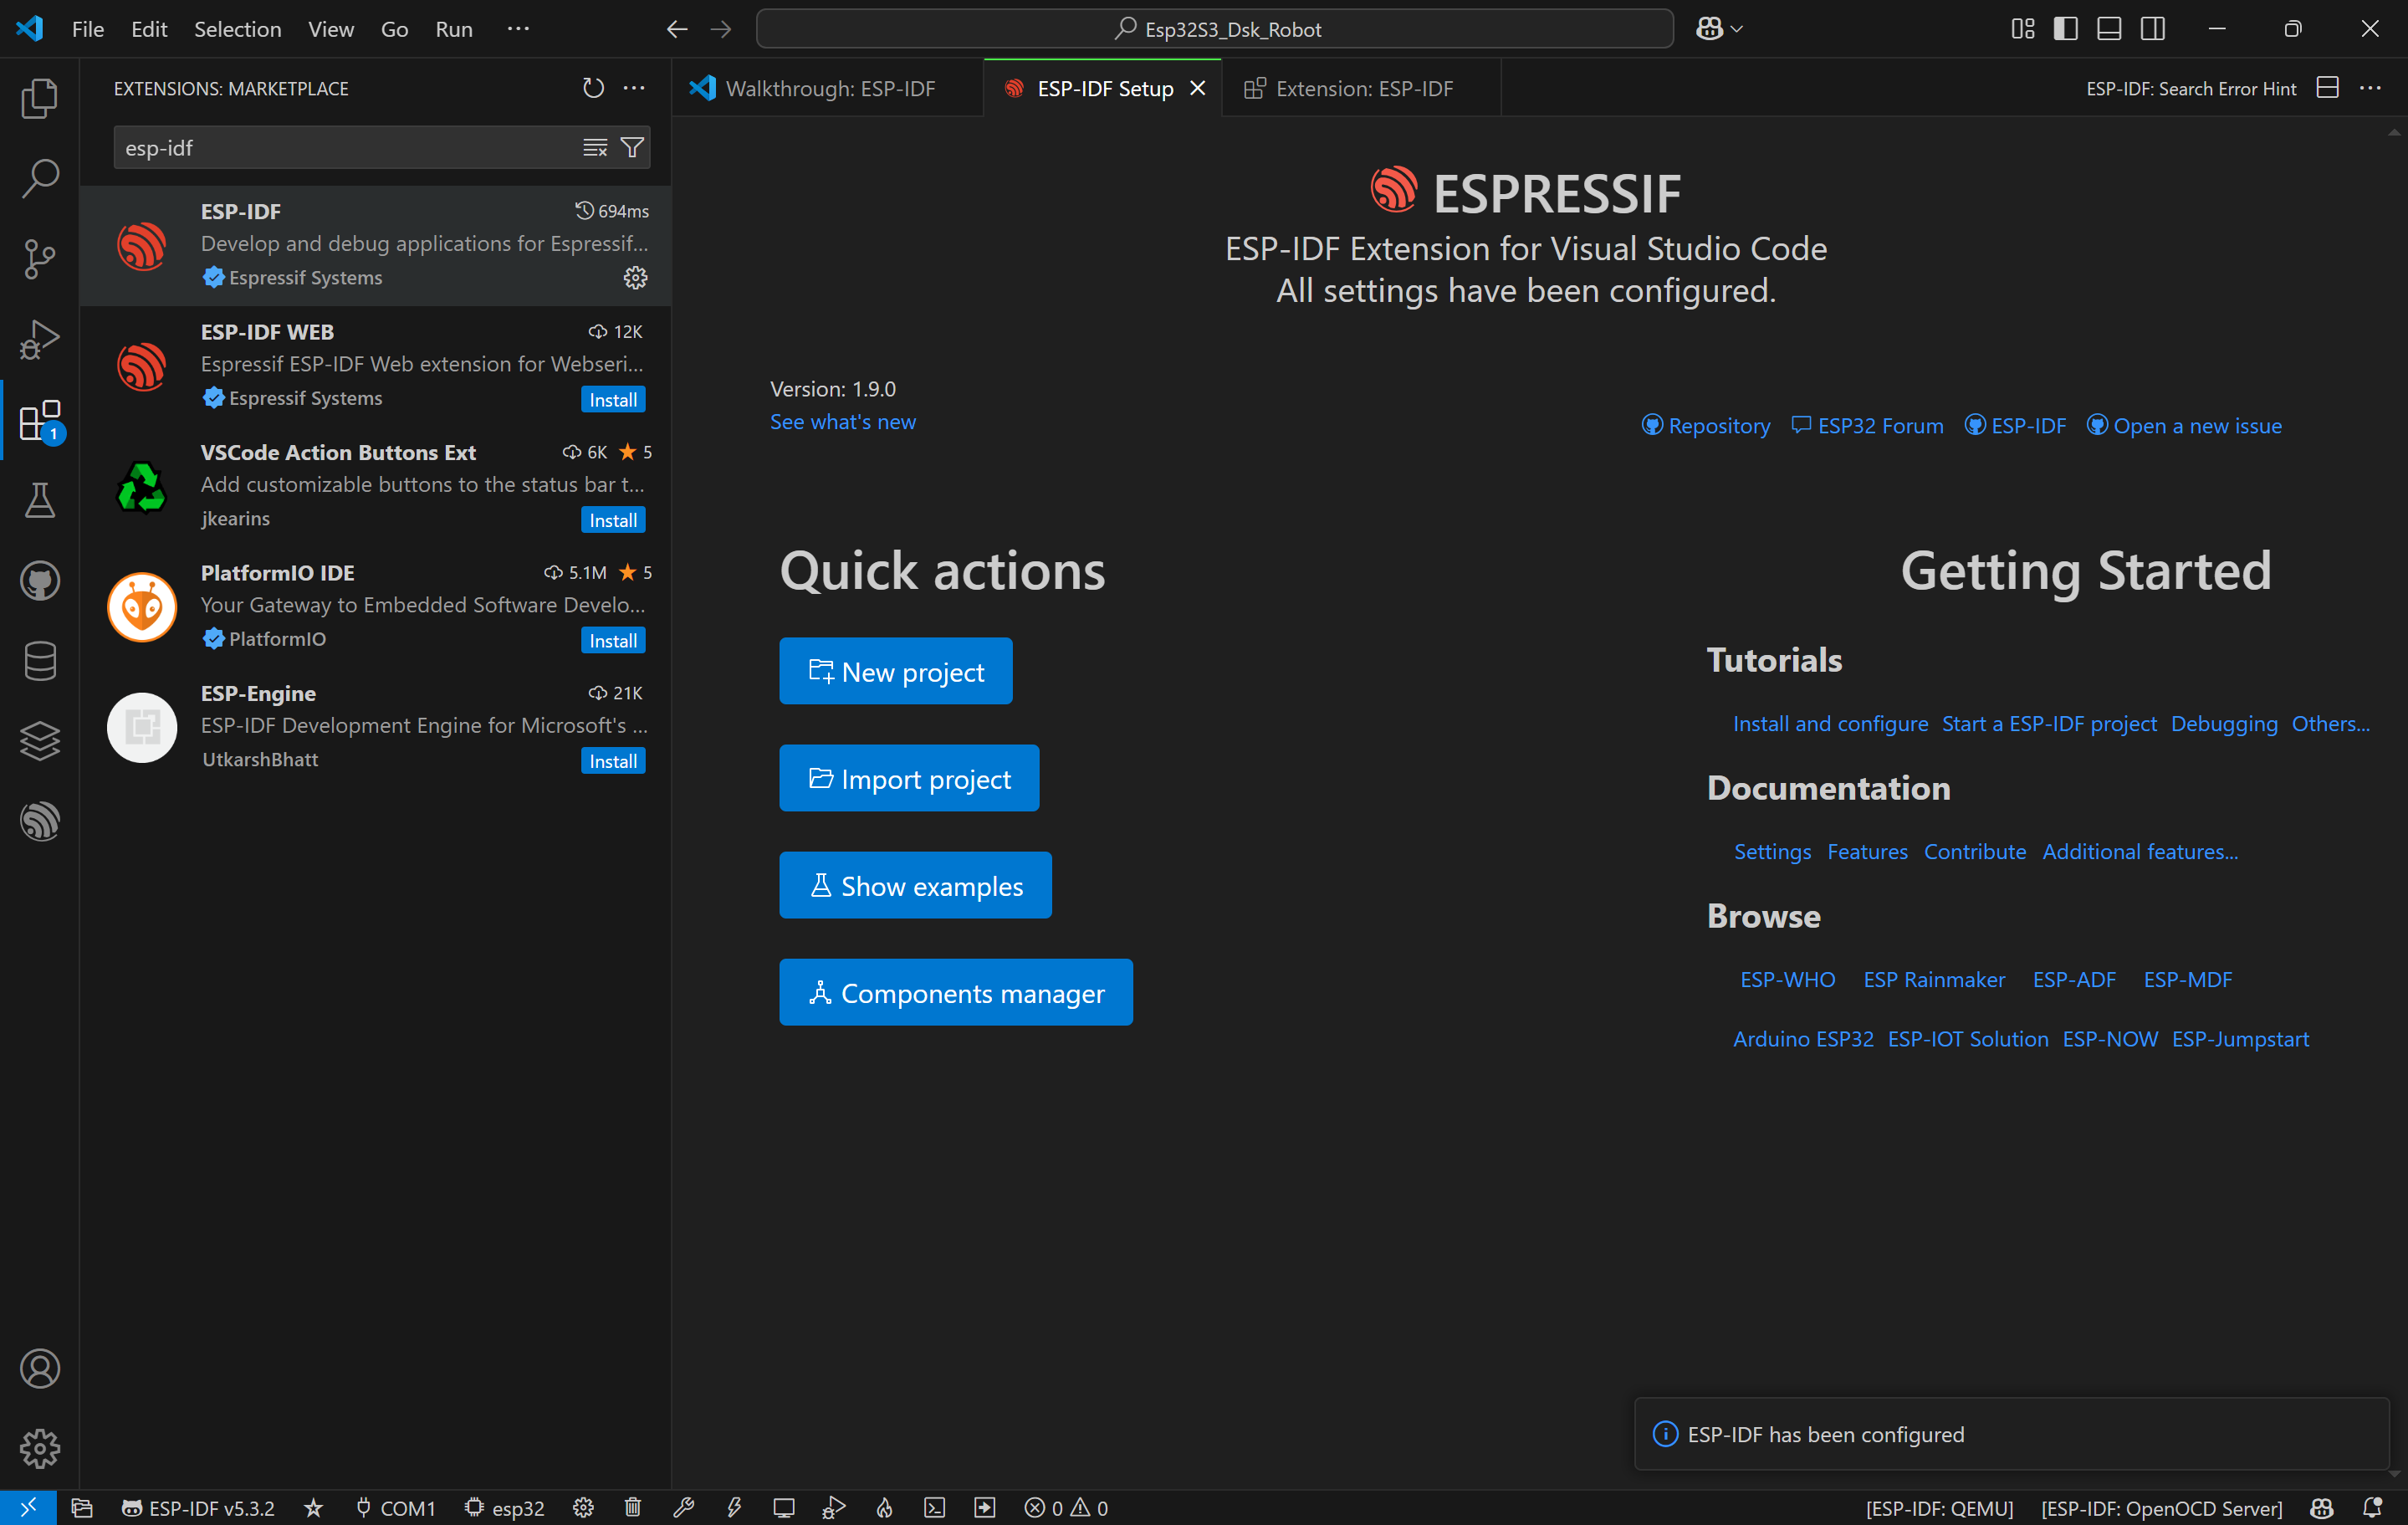The image size is (2408, 1525).
Task: Open the Copilot chat dropdown arrow
Action: point(1737,29)
